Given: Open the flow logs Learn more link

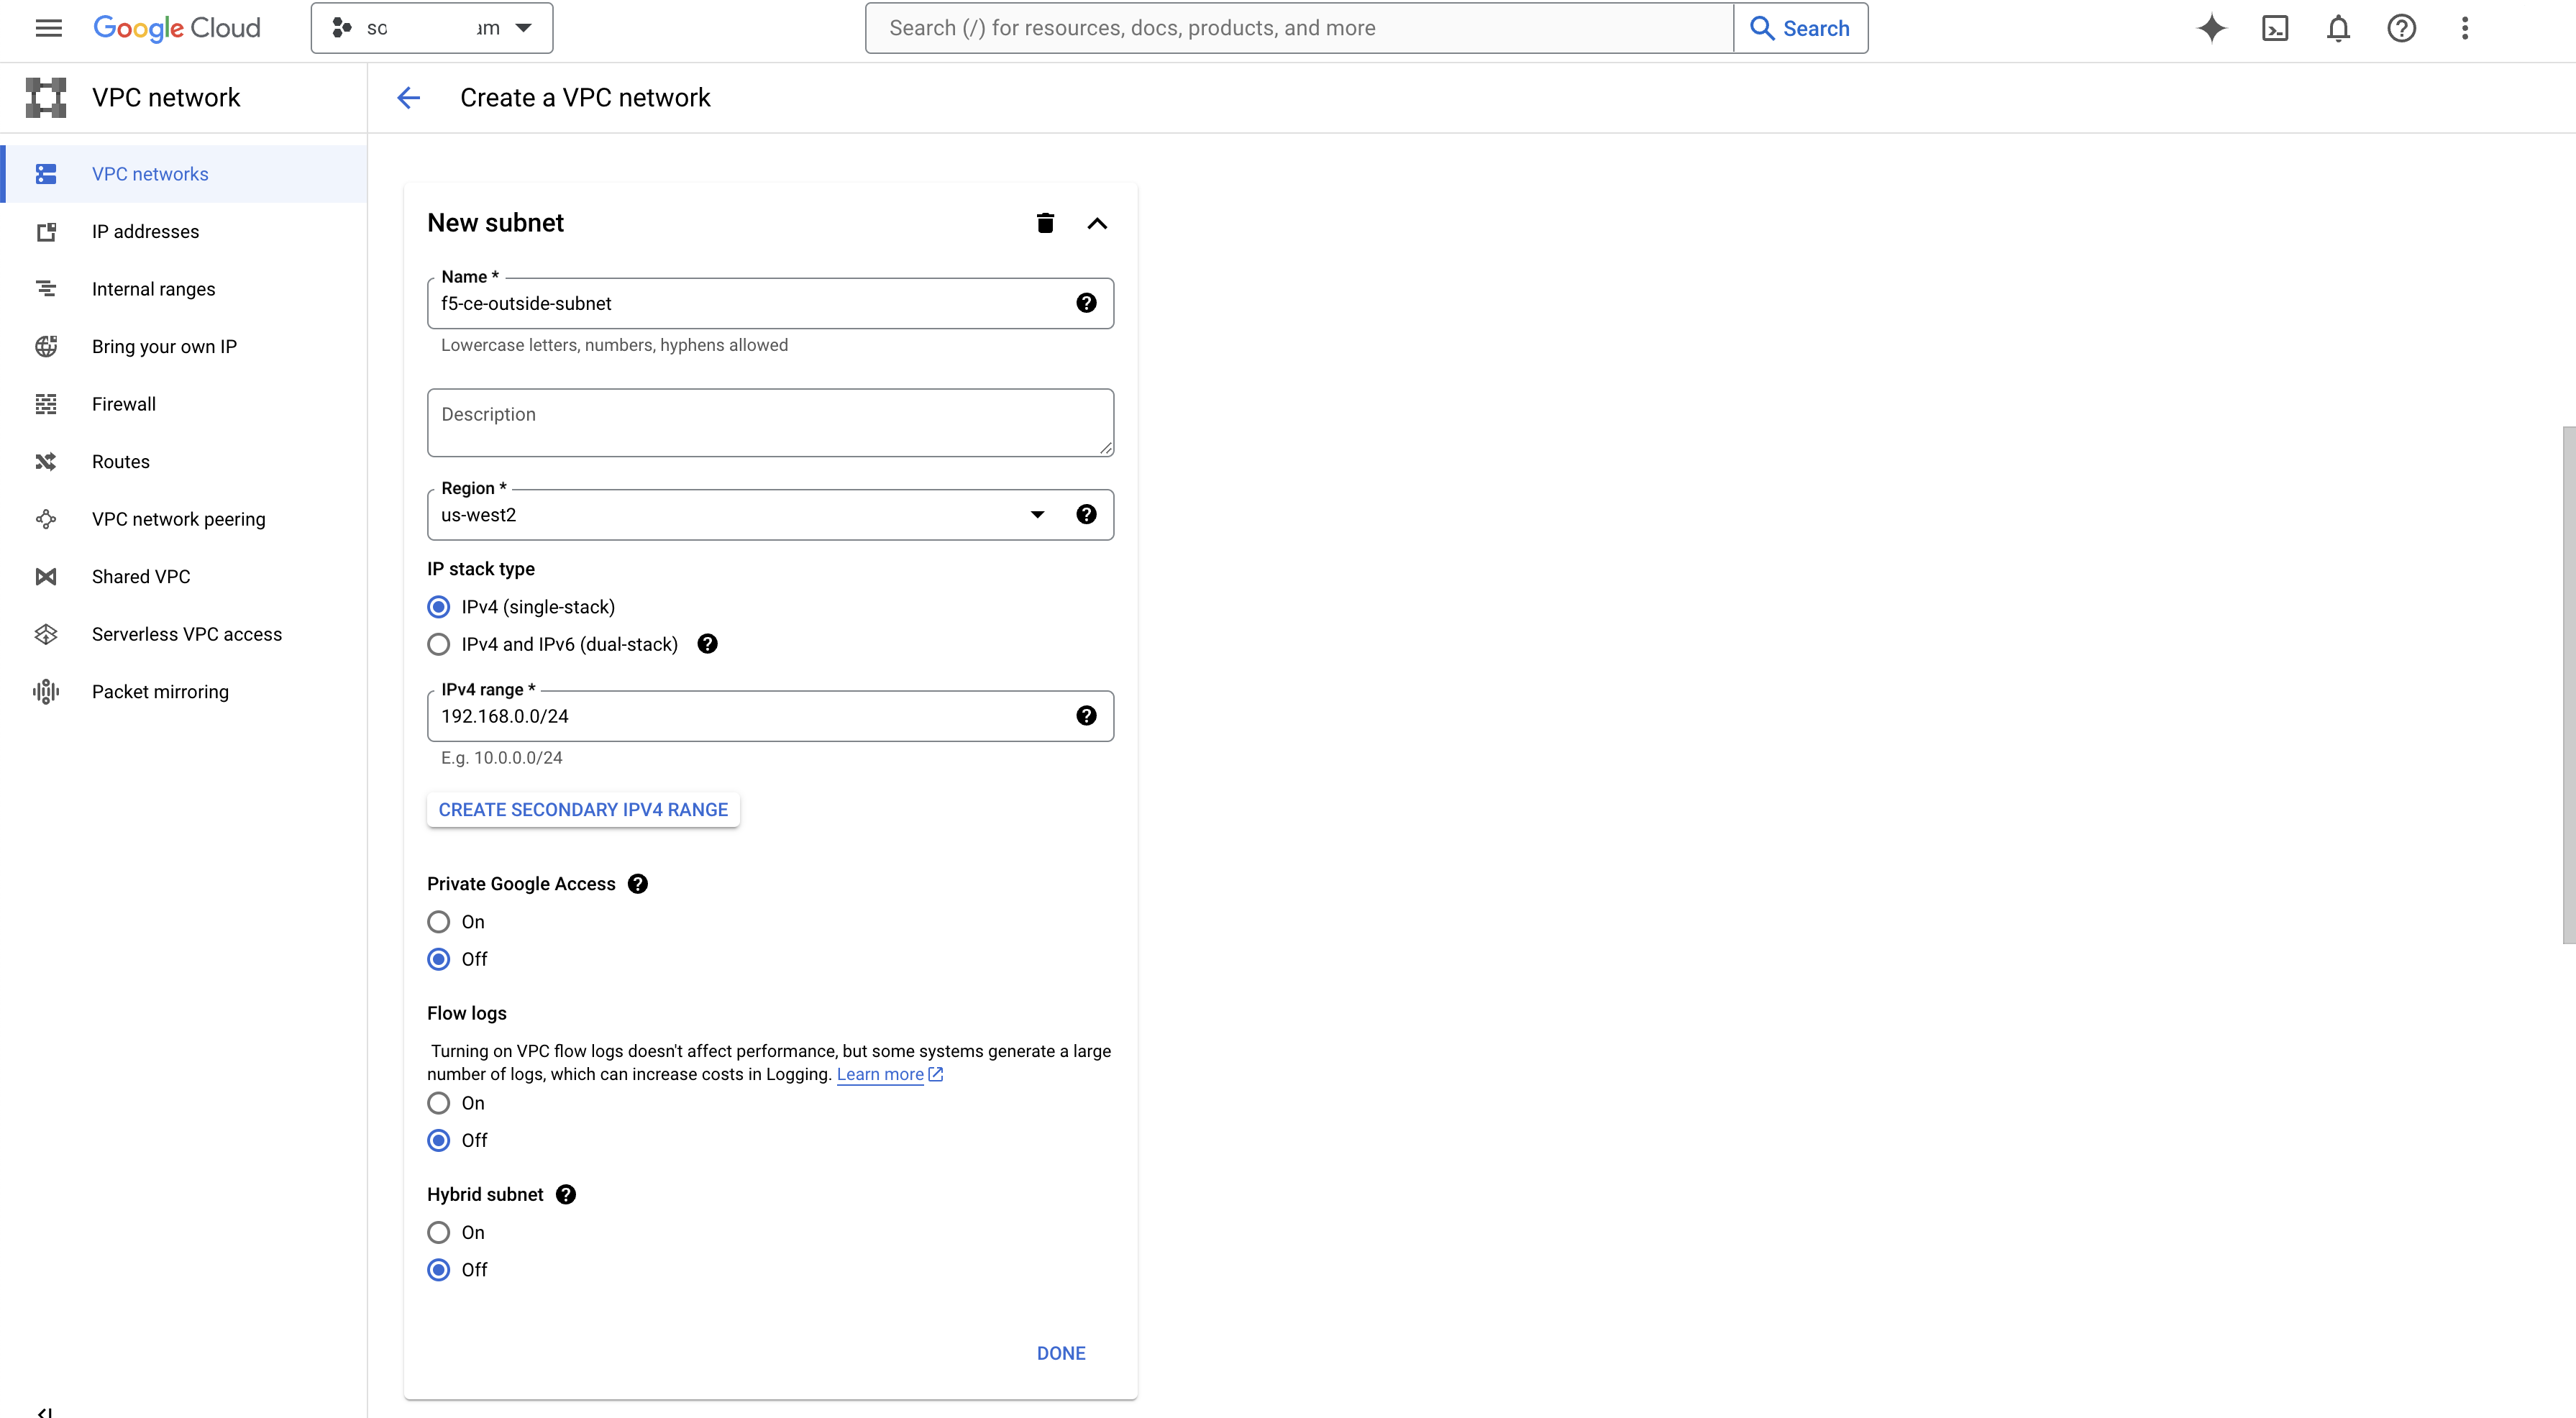Looking at the screenshot, I should coord(881,1075).
